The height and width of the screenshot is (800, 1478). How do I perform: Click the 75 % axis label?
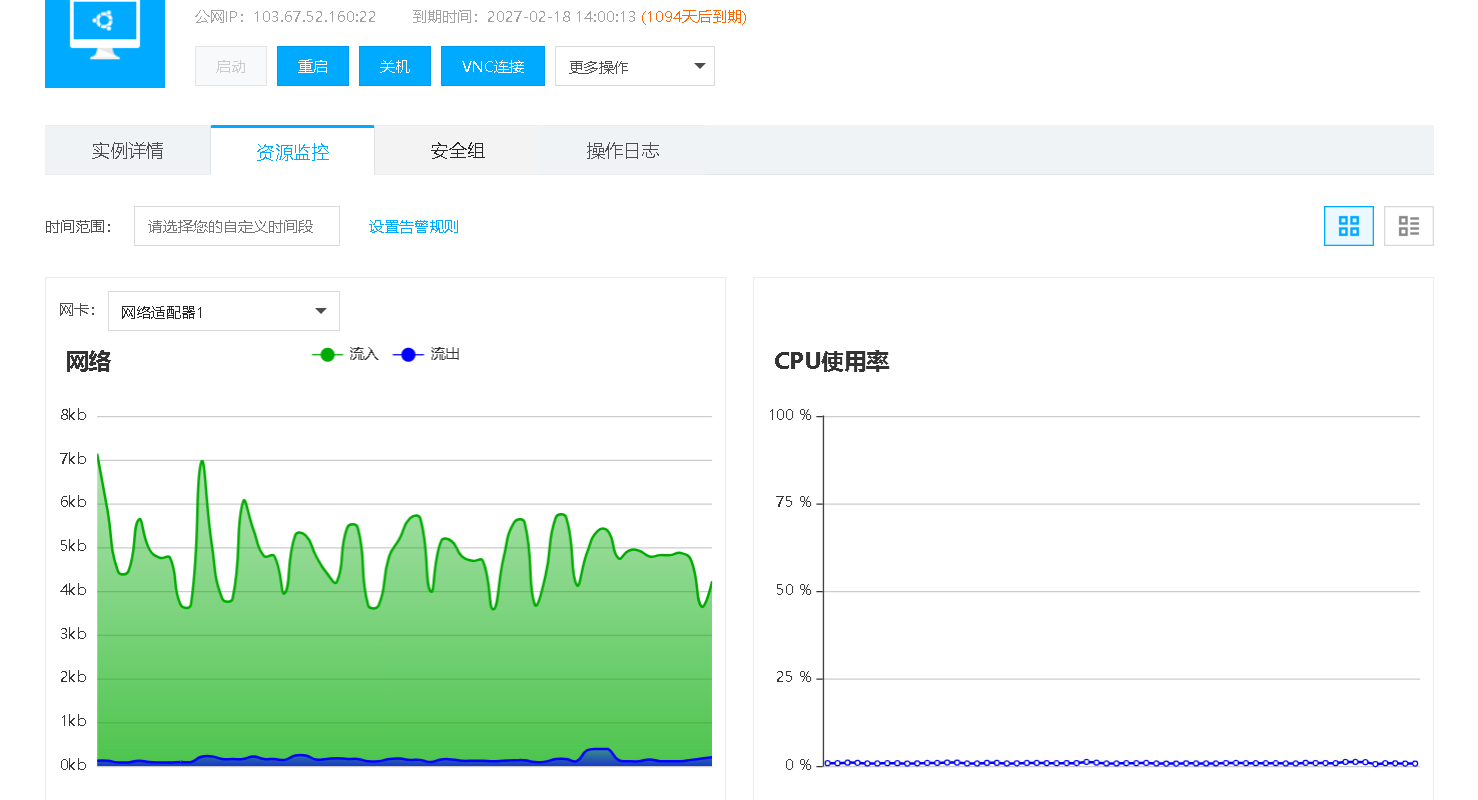(x=794, y=502)
